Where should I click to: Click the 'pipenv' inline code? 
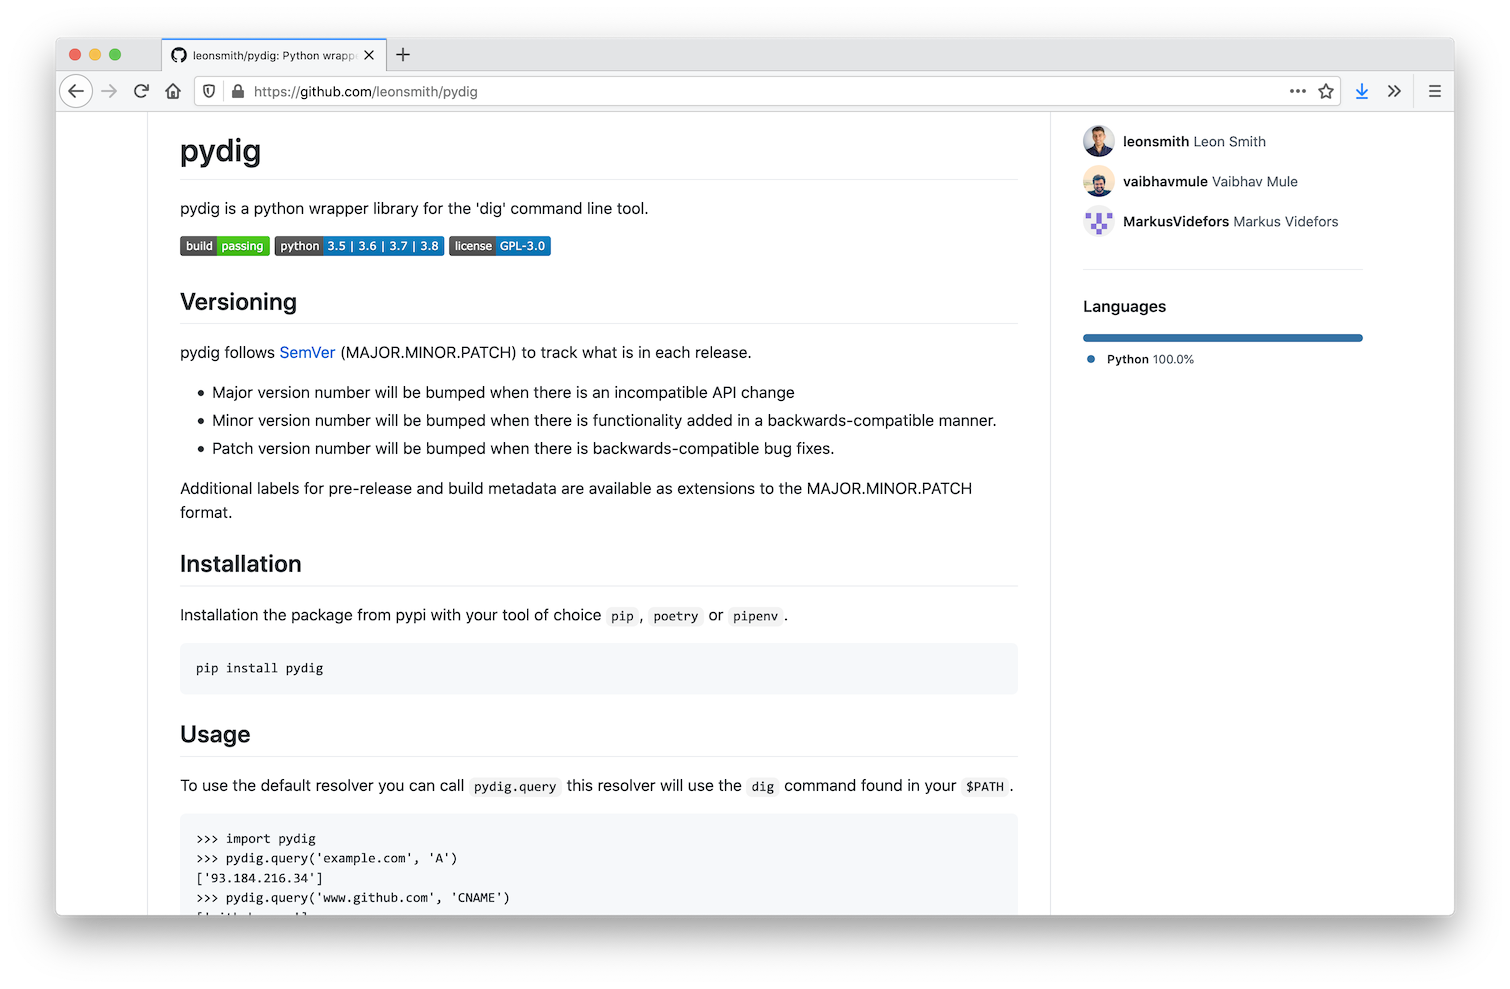point(755,616)
